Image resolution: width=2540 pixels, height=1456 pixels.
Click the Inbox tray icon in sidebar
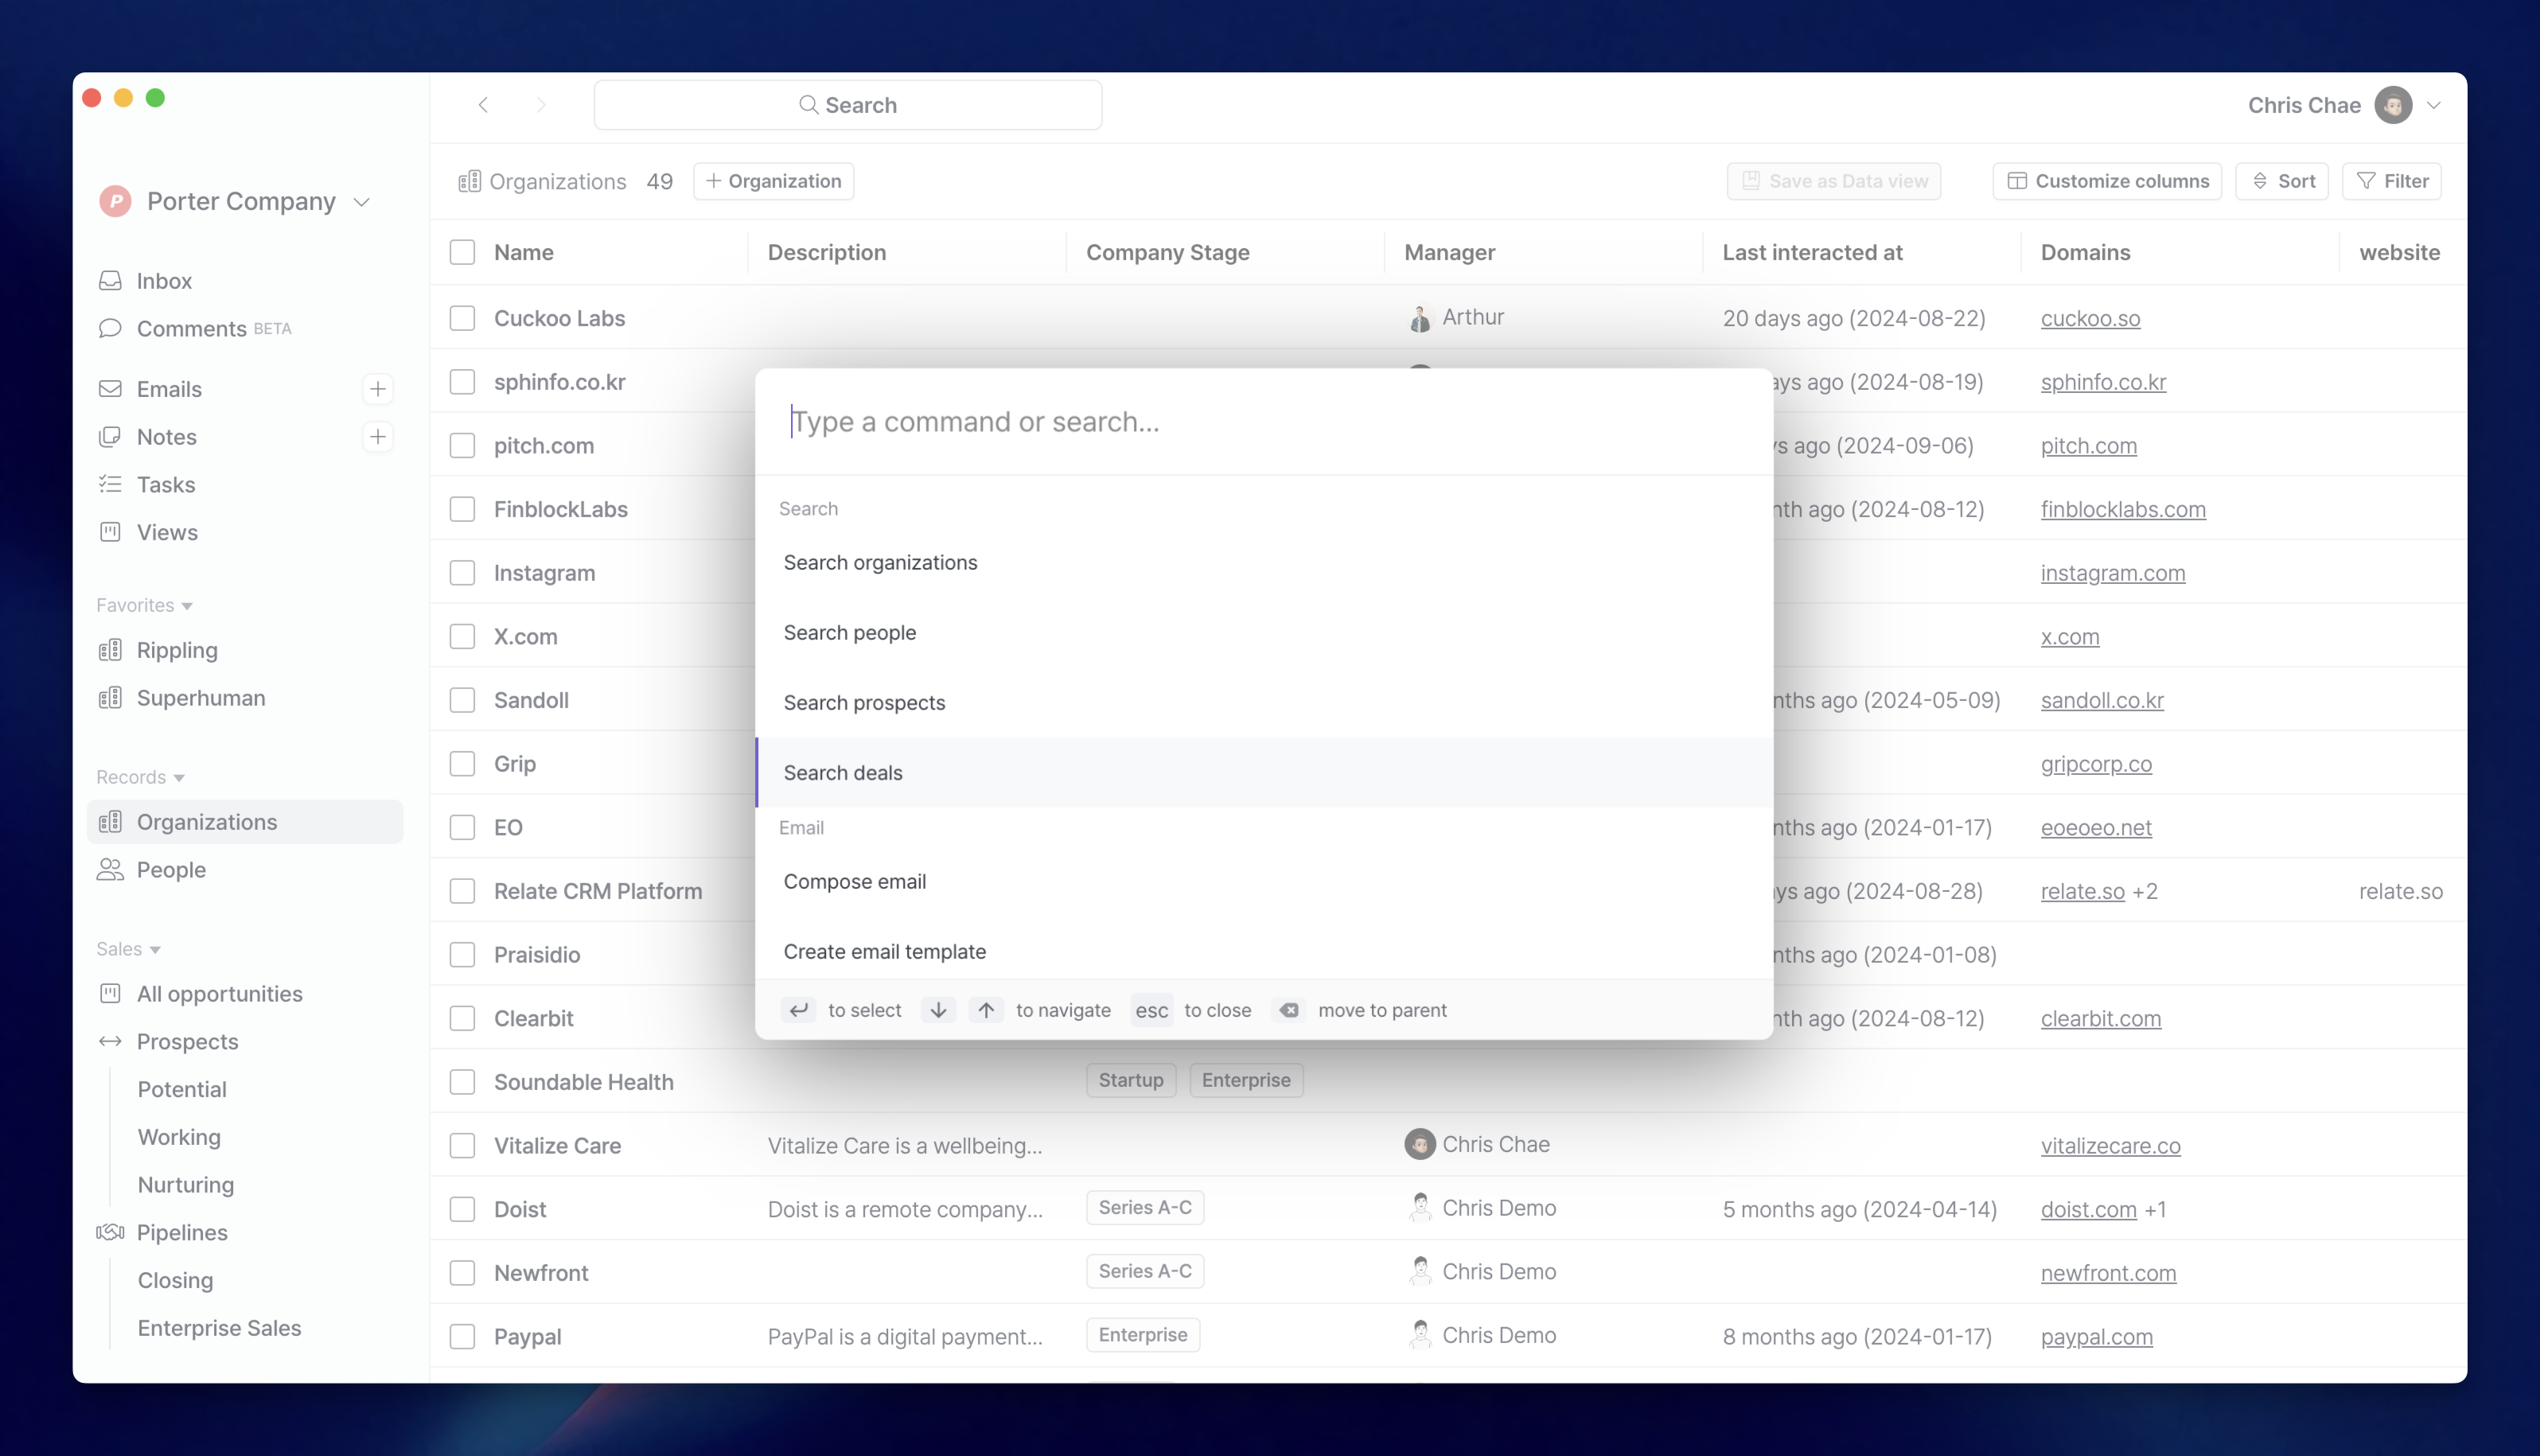coord(110,281)
